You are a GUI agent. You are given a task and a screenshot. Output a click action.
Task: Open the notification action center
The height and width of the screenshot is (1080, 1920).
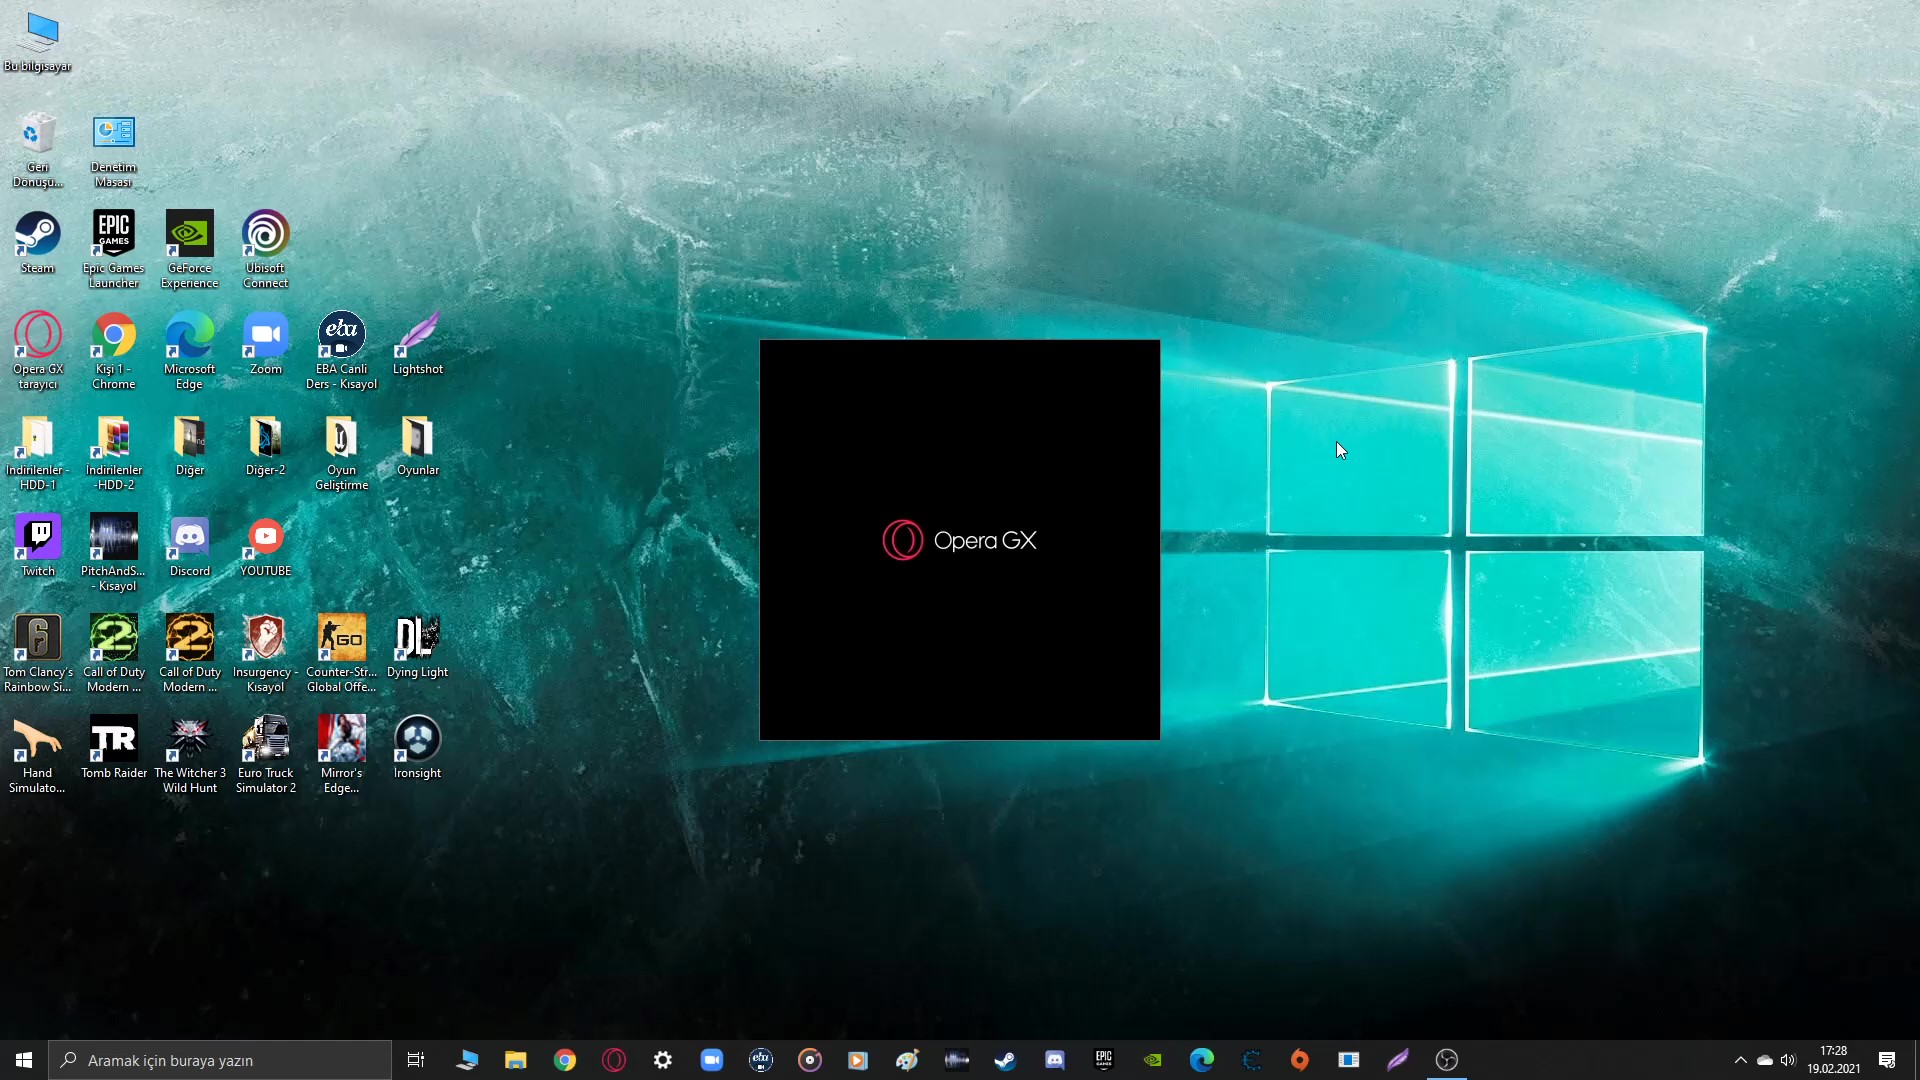1887,1060
